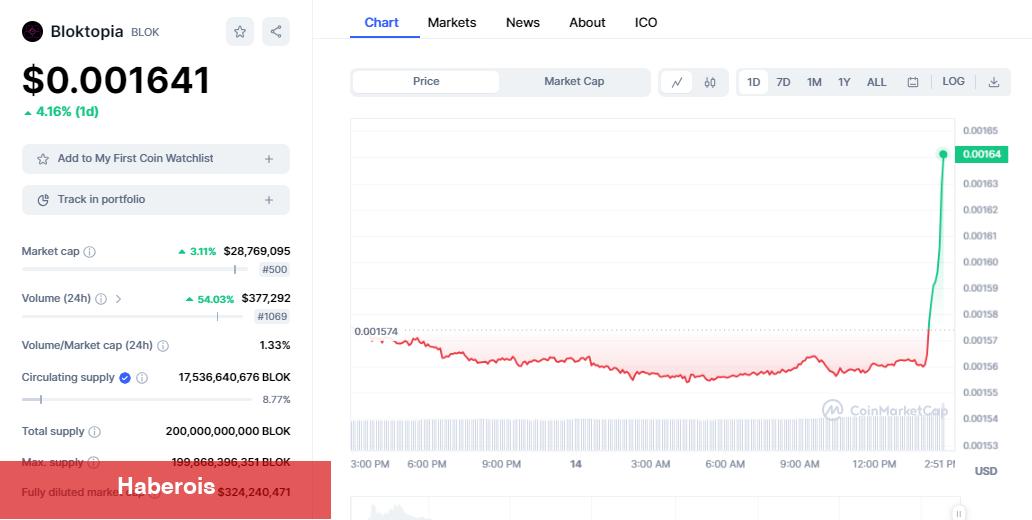Select 1Y time range

click(844, 82)
